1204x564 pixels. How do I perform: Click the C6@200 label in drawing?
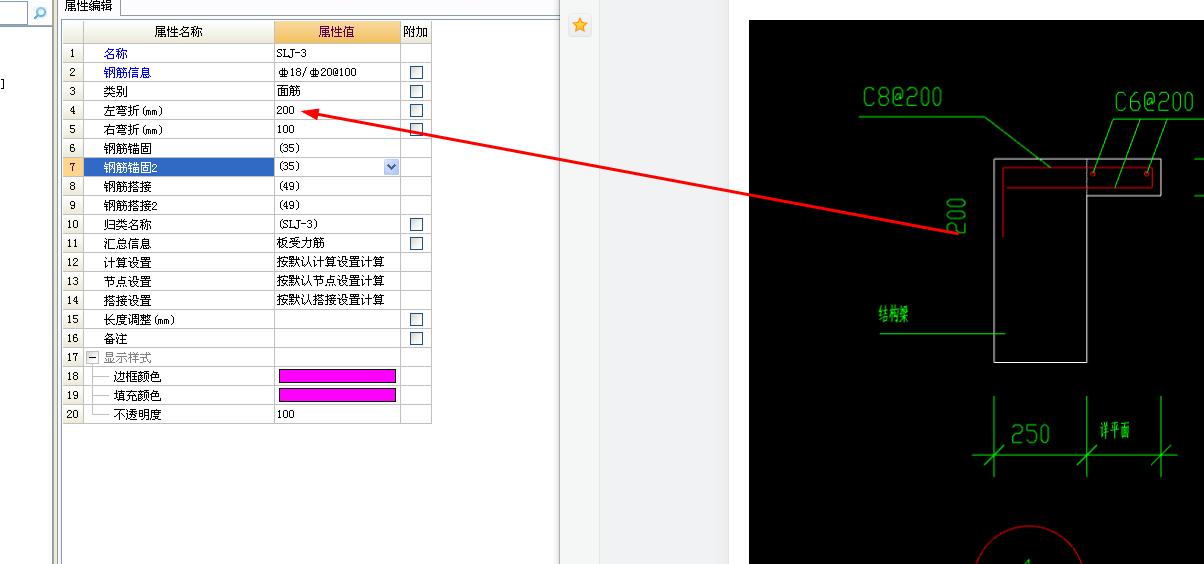1154,101
